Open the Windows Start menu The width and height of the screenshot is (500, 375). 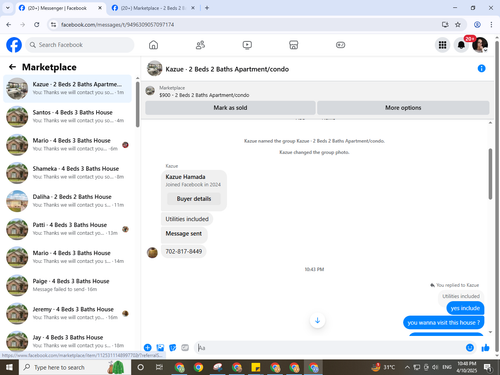(x=9, y=367)
